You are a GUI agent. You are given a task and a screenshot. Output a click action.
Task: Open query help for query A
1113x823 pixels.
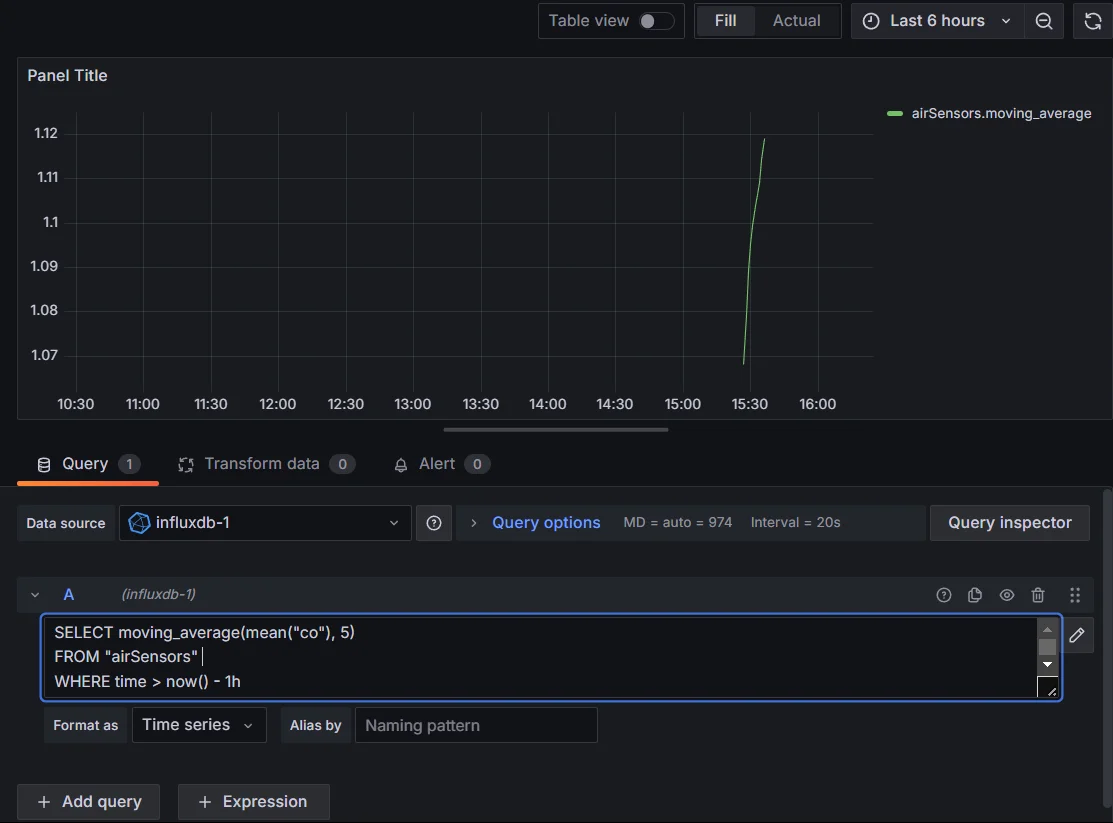(x=943, y=595)
